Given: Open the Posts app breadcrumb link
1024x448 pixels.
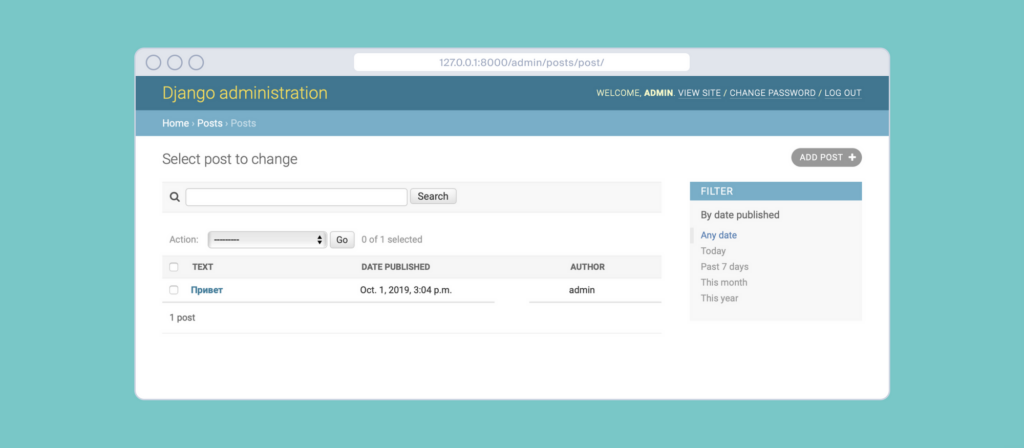Looking at the screenshot, I should click(209, 123).
